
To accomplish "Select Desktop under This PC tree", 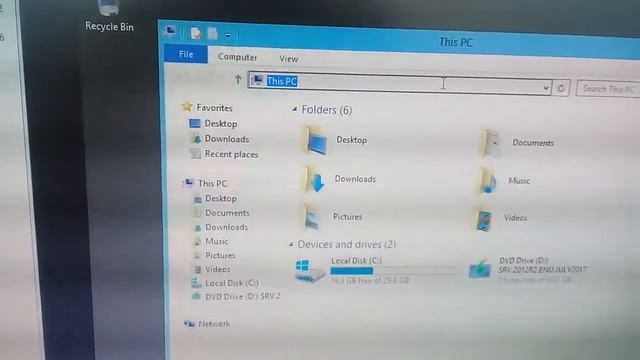I will [x=221, y=198].
